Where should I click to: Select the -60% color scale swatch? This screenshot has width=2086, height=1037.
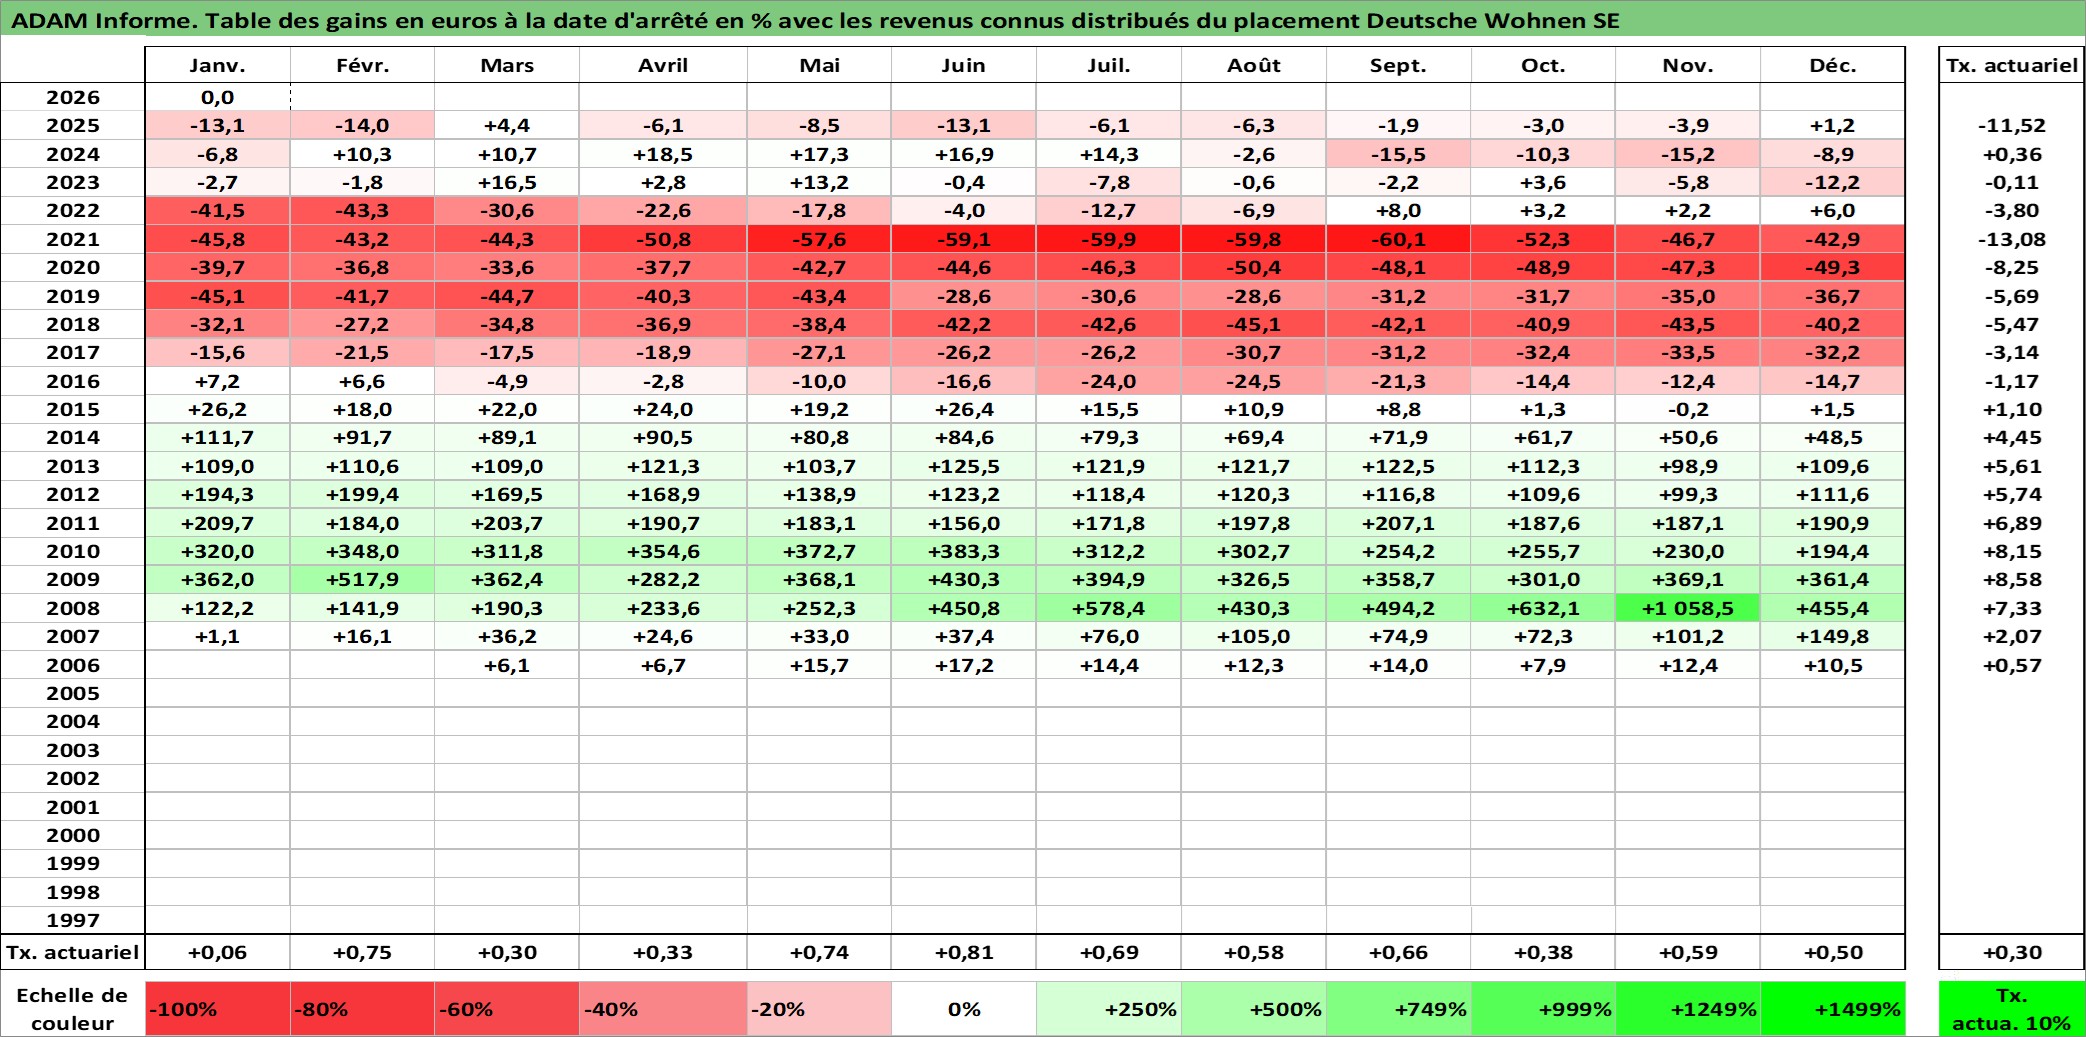click(x=507, y=1009)
